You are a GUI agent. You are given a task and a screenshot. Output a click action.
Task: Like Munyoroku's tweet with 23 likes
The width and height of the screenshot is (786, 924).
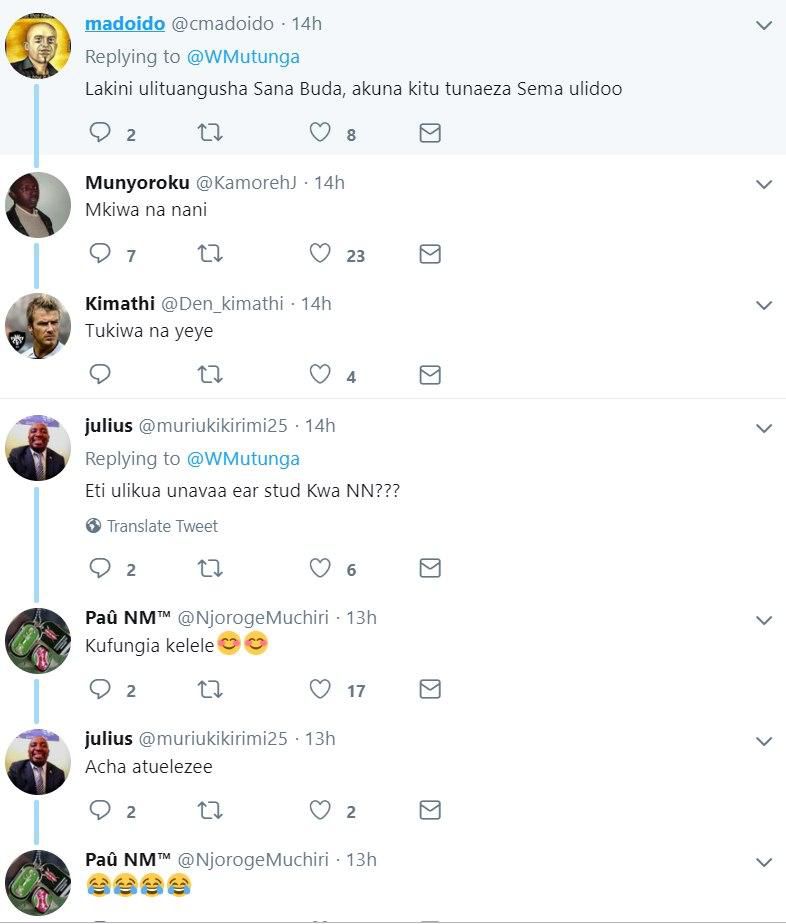point(320,254)
